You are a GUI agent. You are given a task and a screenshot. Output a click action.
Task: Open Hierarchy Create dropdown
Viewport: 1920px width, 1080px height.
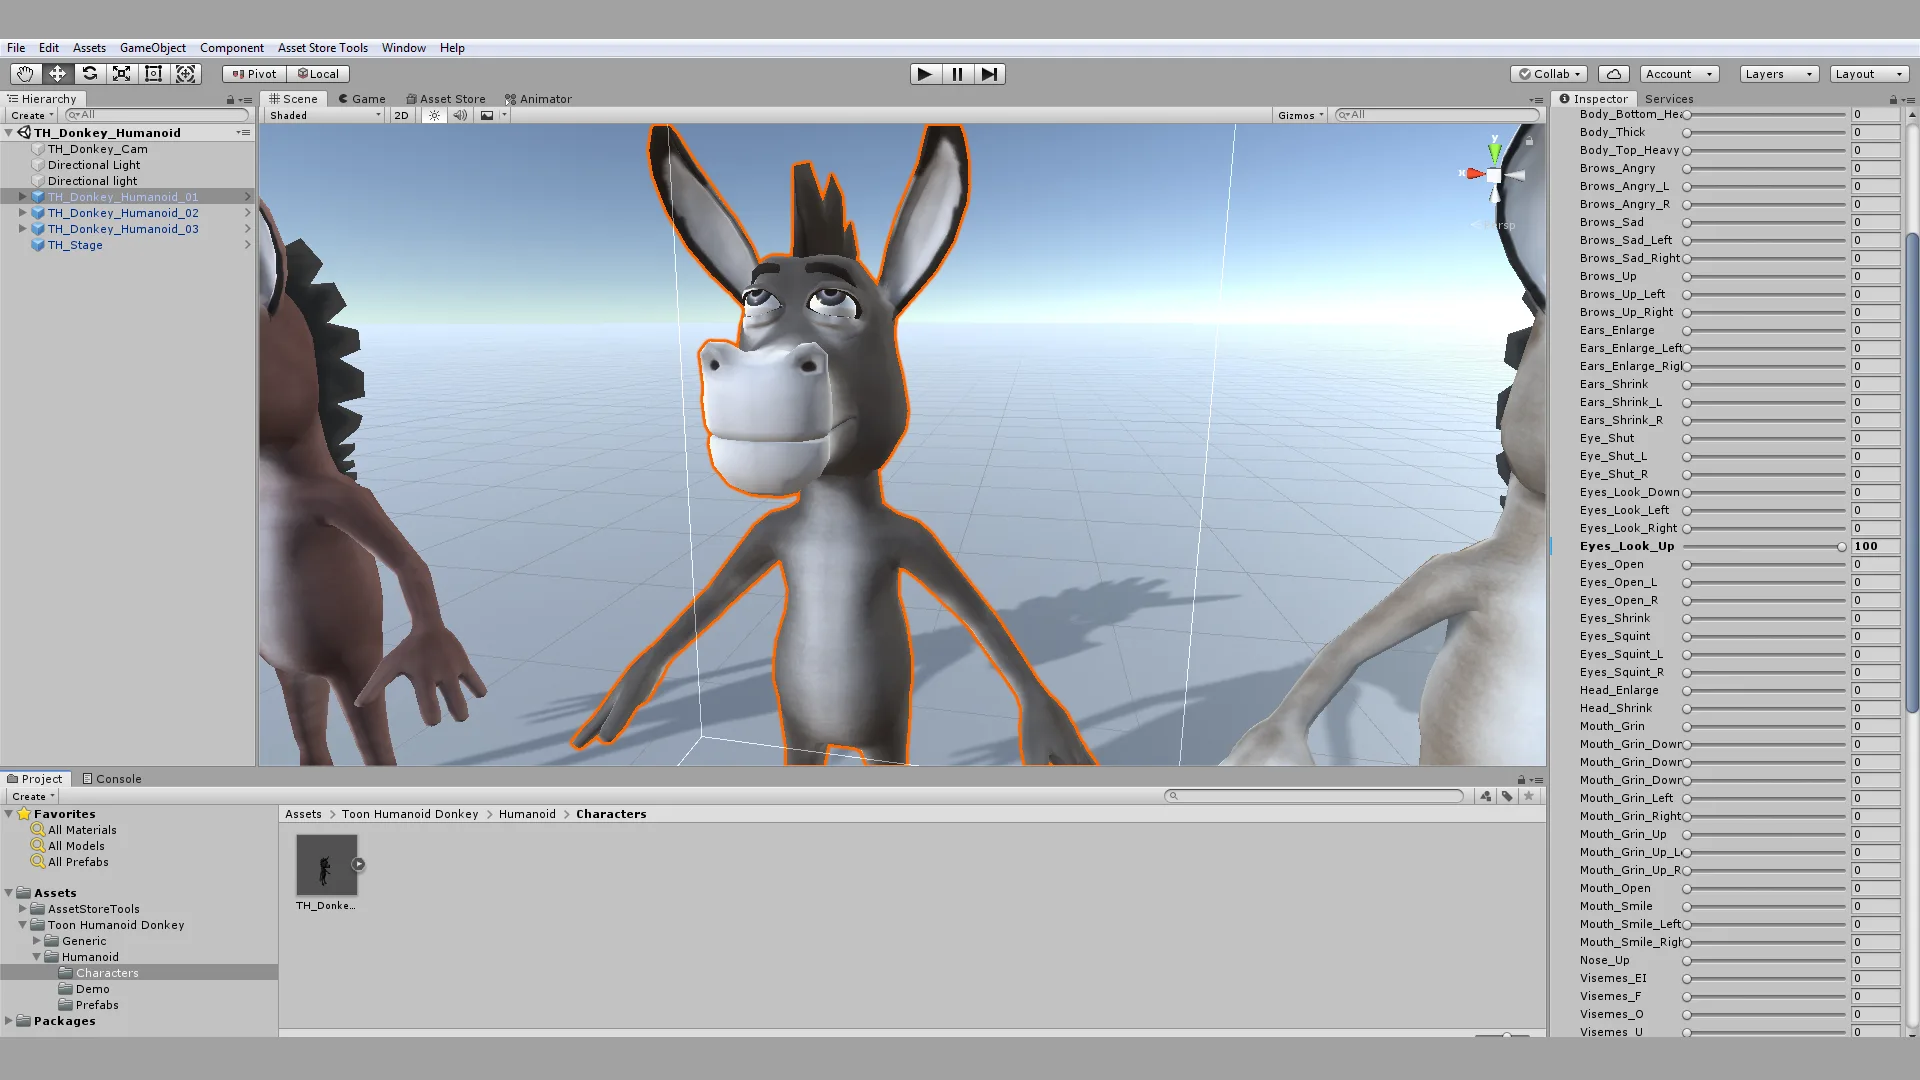32,115
